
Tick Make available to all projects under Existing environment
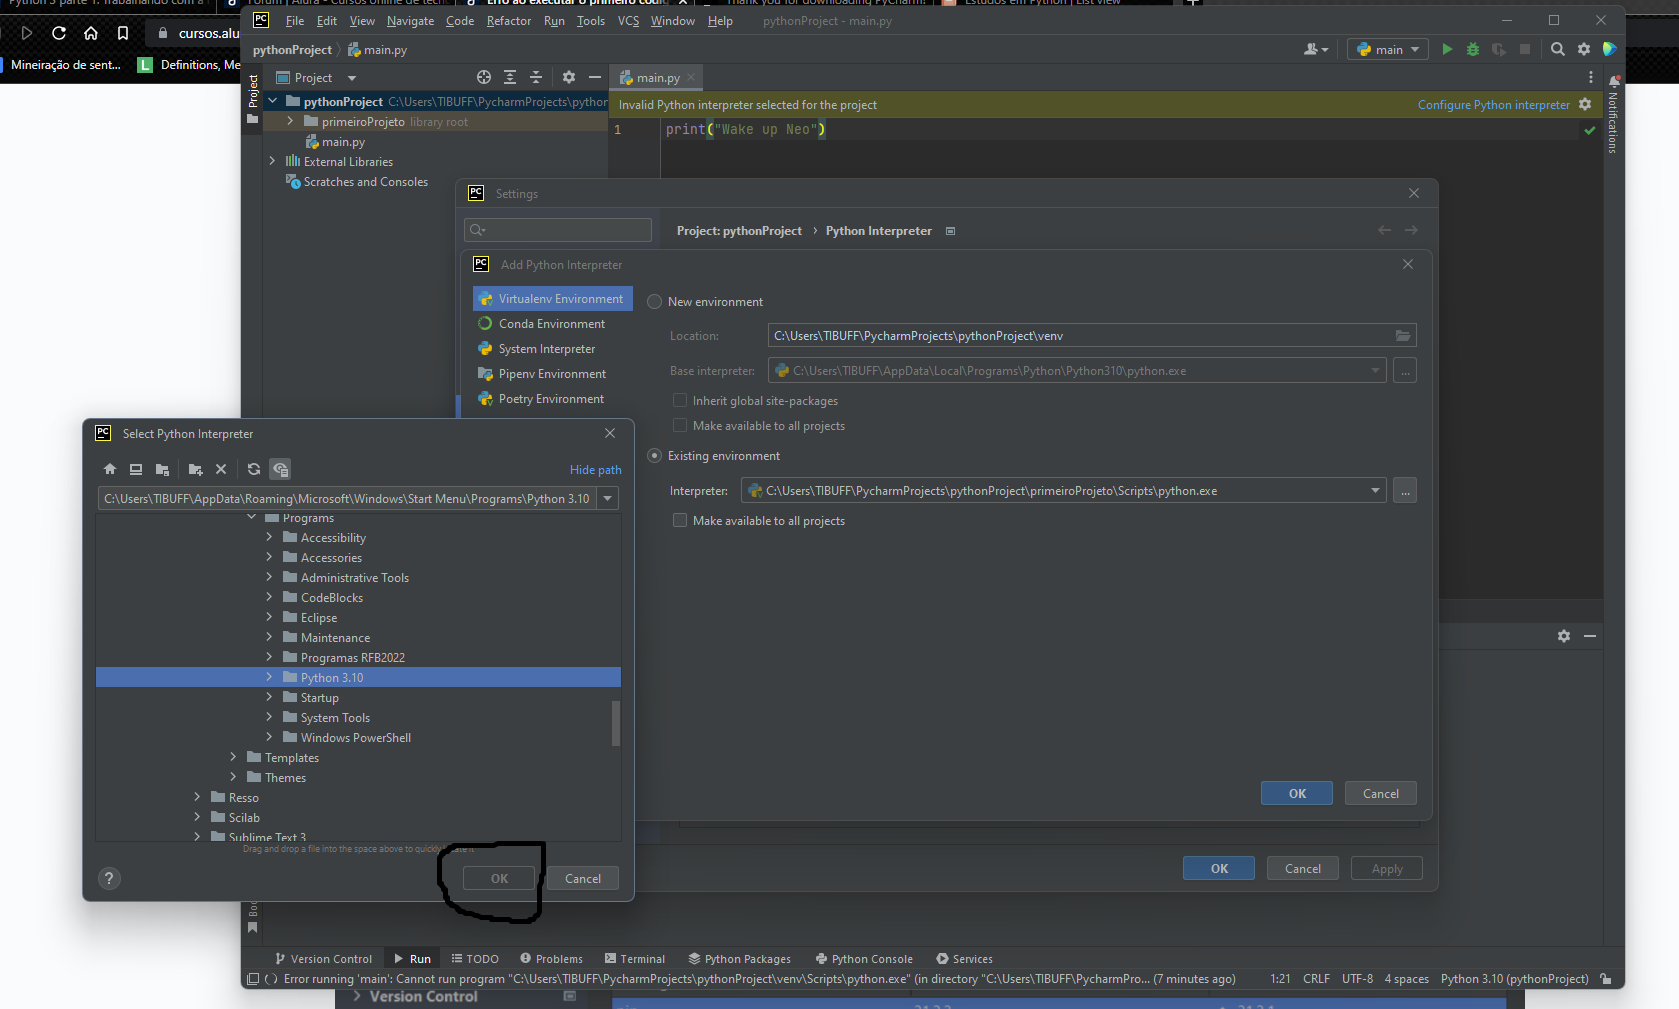click(680, 520)
